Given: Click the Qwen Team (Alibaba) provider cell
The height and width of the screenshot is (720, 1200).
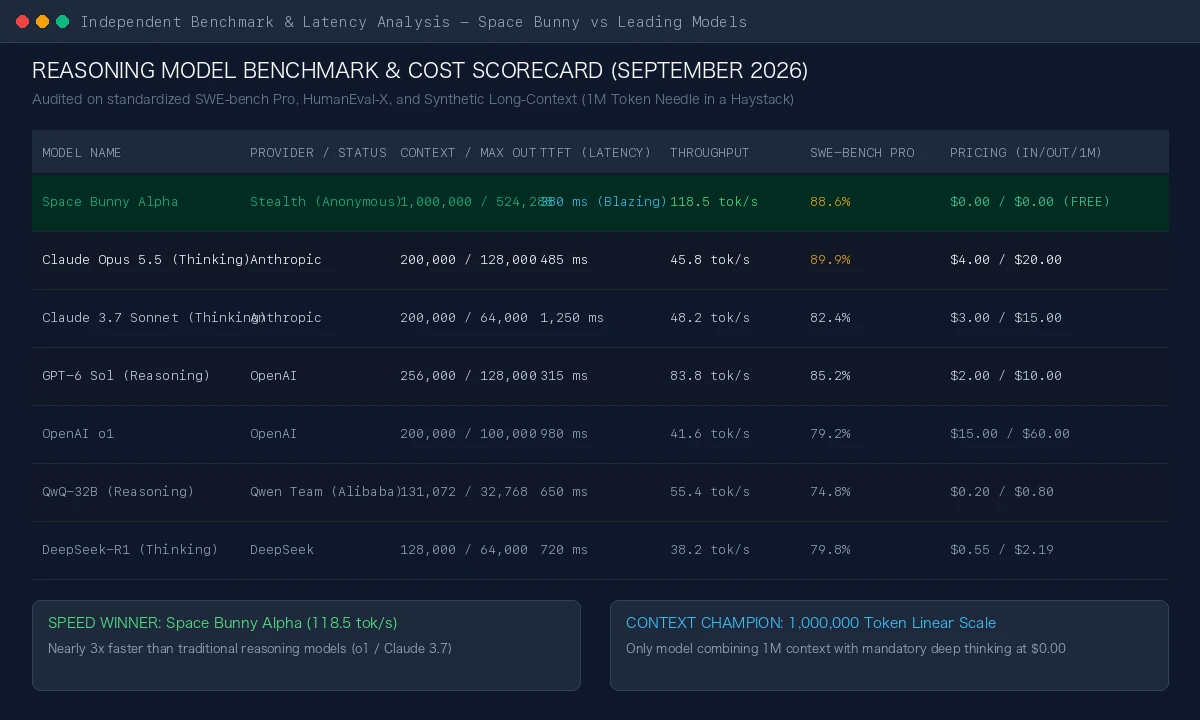Looking at the screenshot, I should 326,492.
